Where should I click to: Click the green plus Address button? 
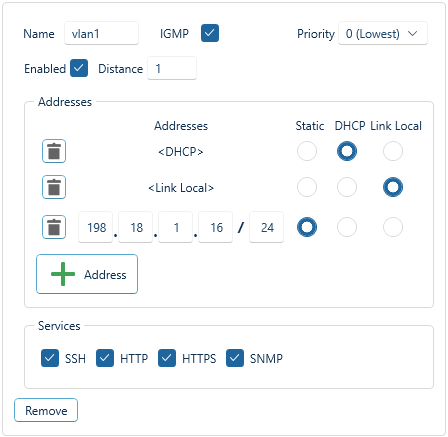click(x=87, y=274)
